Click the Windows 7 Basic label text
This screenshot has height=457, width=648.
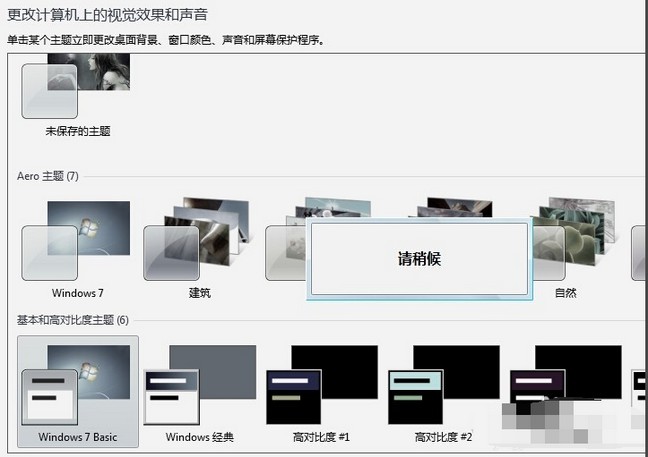(x=78, y=437)
